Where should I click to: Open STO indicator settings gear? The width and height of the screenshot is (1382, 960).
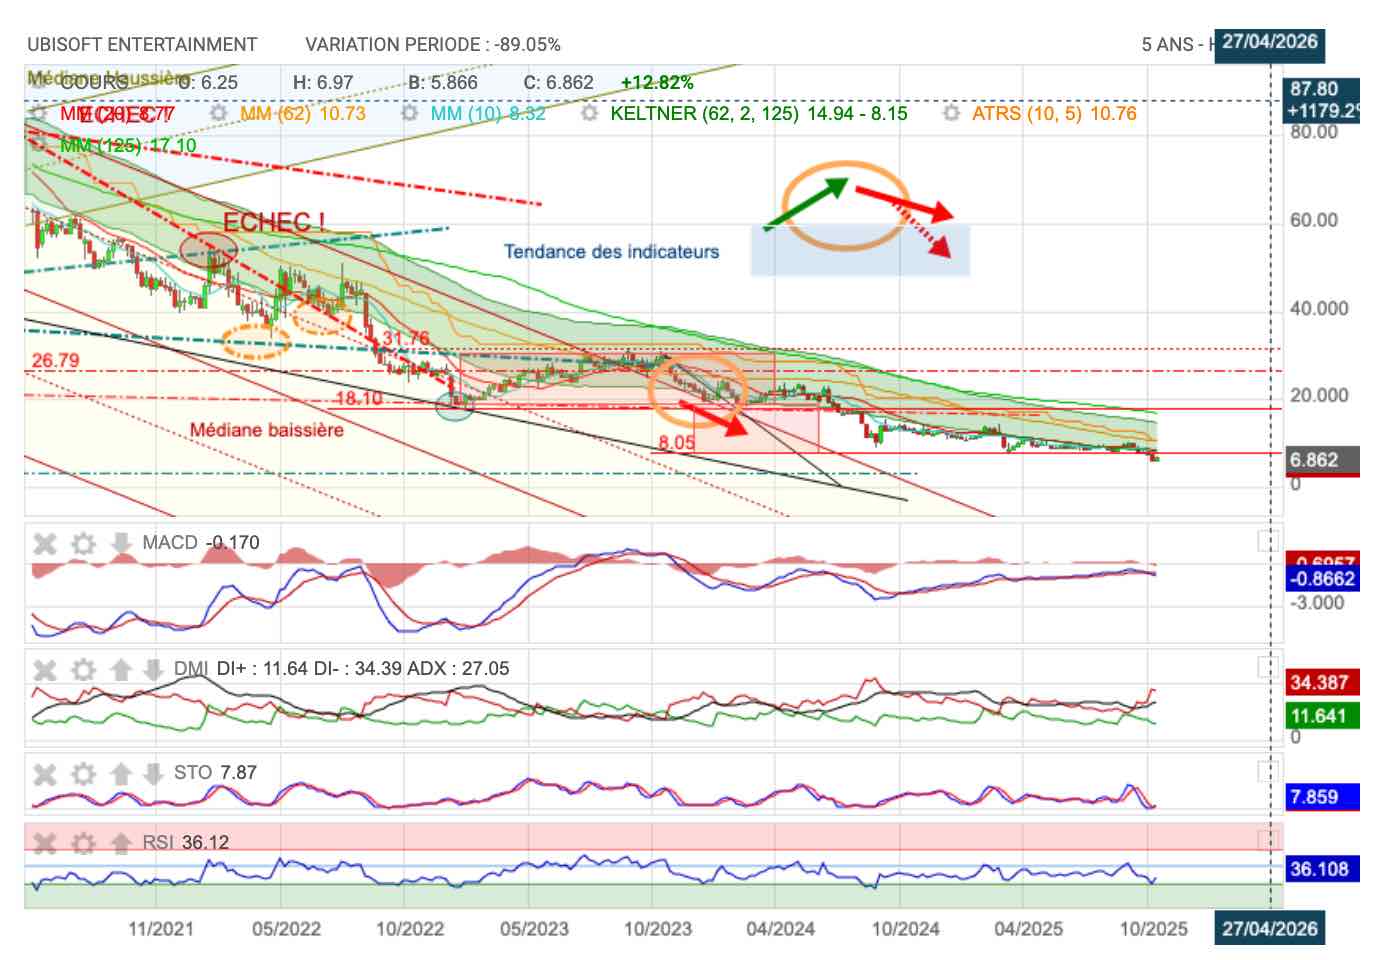point(83,773)
